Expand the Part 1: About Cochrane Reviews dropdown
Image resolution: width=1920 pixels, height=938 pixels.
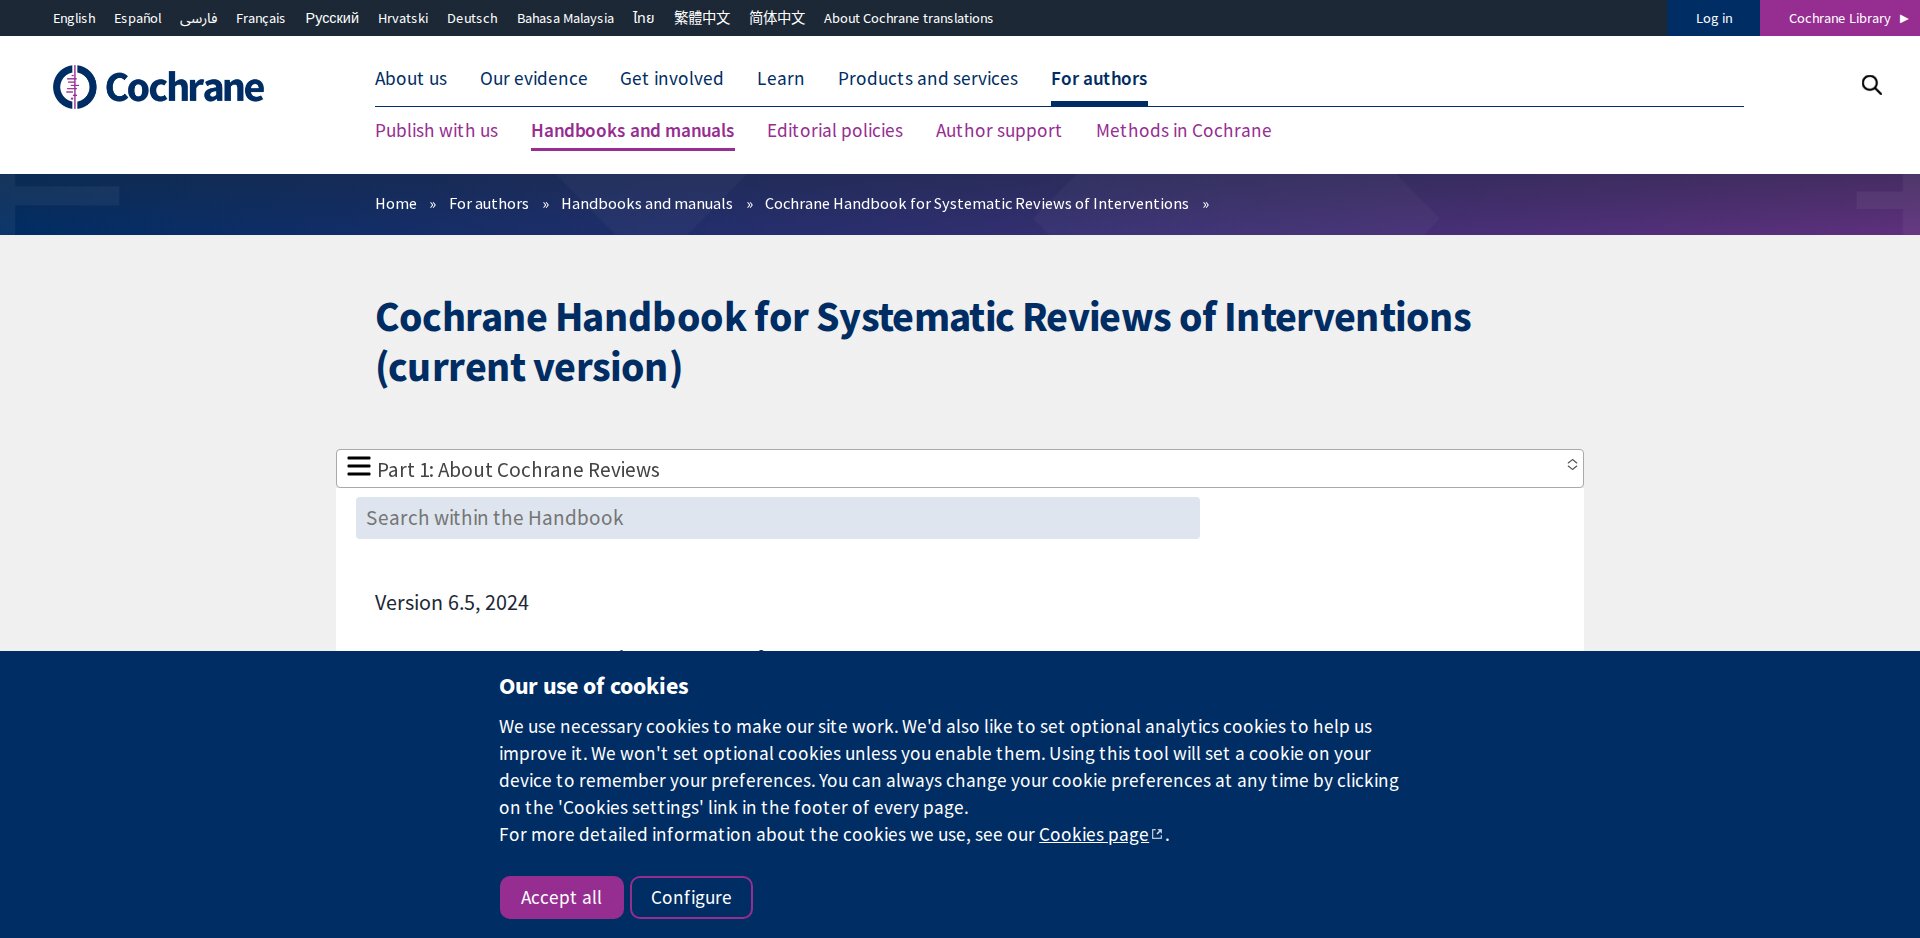point(960,468)
